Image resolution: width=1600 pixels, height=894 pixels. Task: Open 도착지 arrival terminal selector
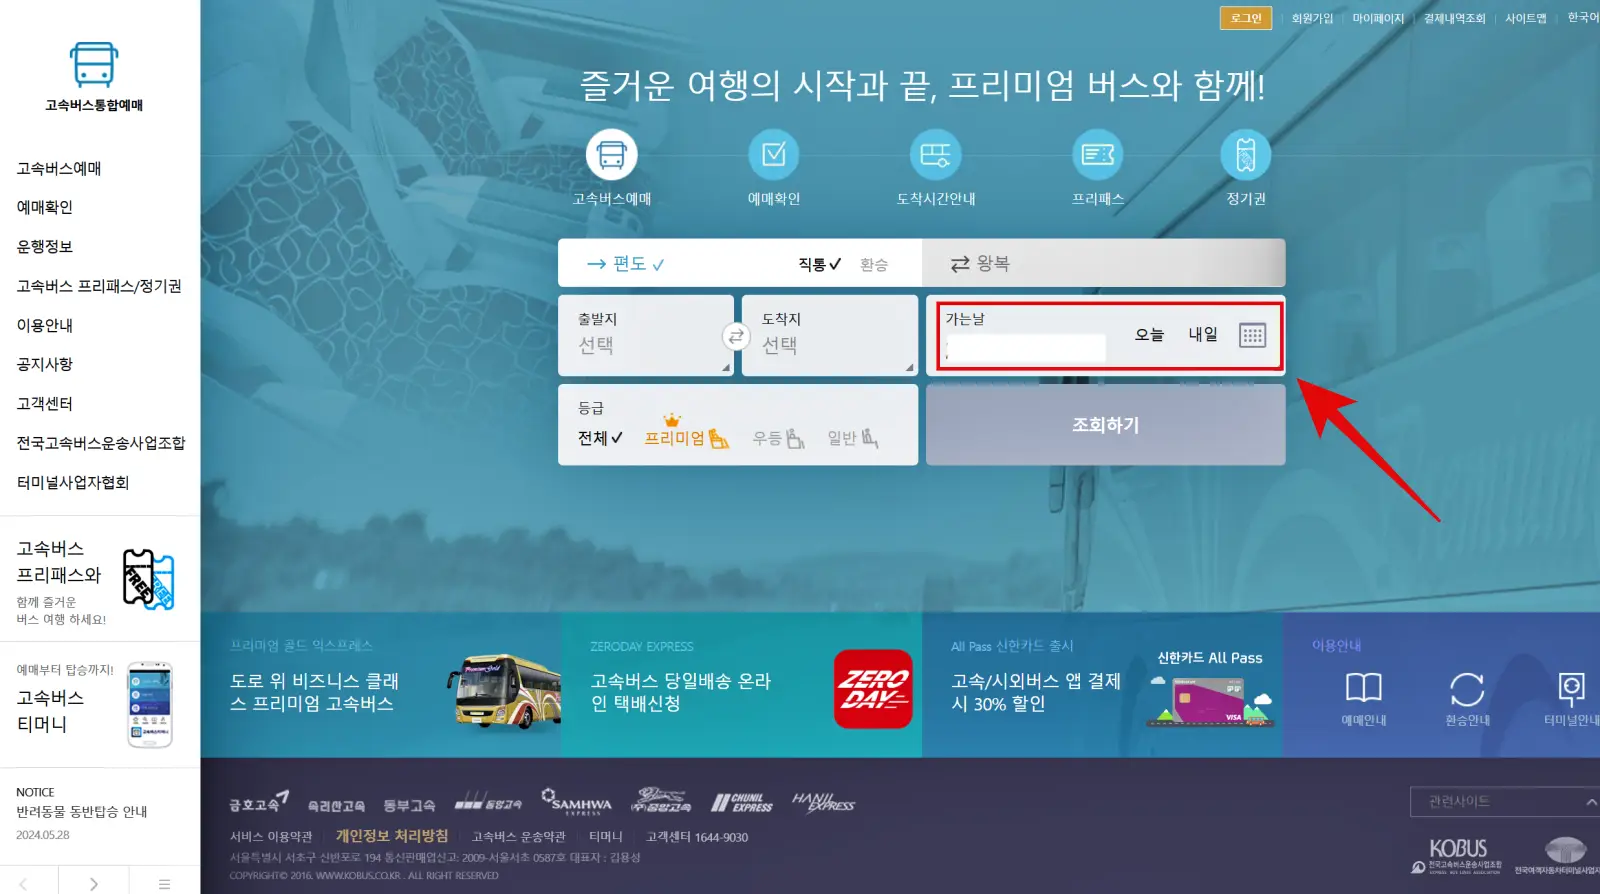pyautogui.click(x=830, y=335)
